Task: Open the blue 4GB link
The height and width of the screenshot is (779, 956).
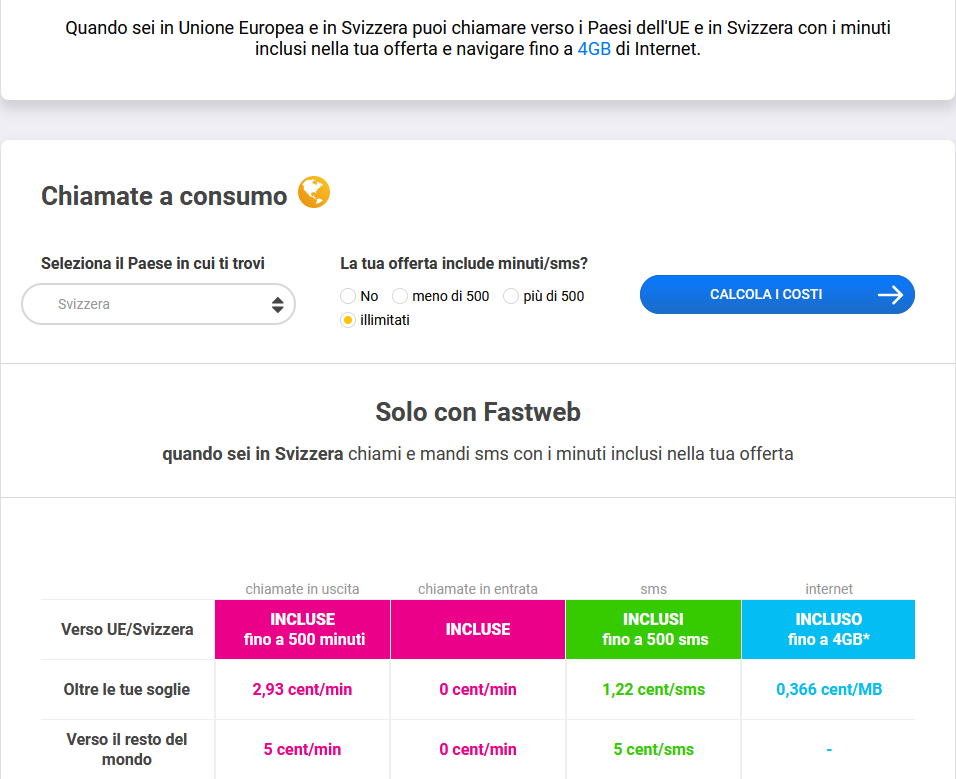Action: [x=594, y=49]
